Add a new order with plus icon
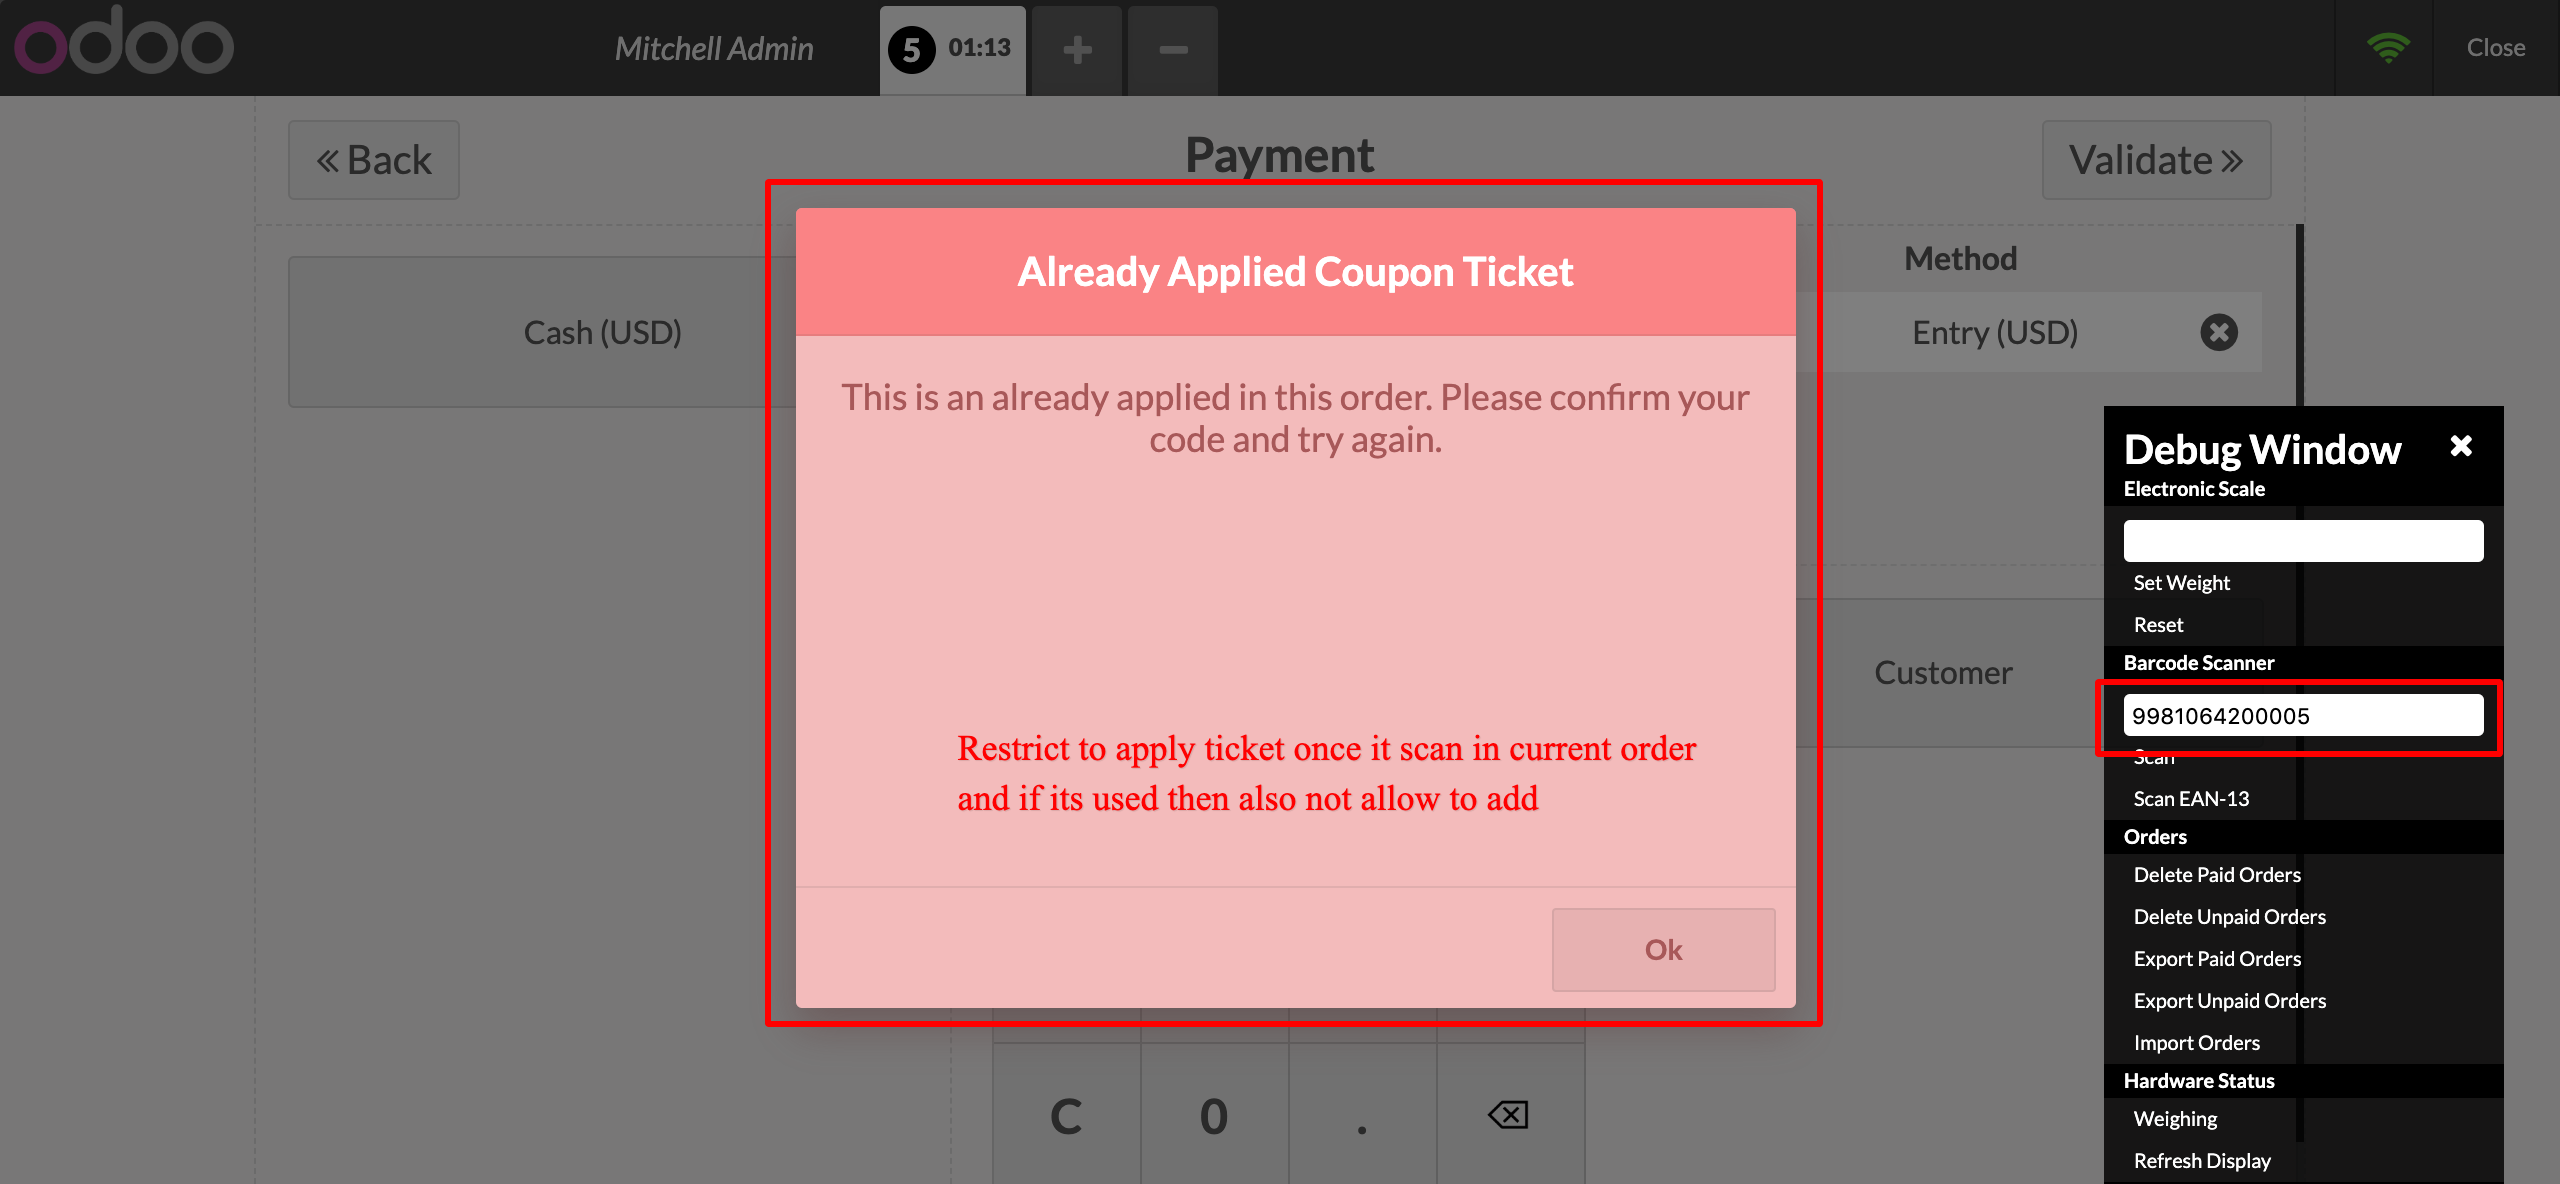2560x1184 pixels. (1077, 49)
